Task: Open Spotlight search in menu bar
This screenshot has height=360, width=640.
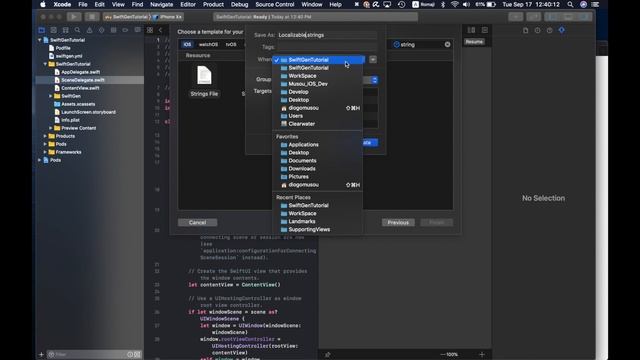Action: (x=570, y=4)
